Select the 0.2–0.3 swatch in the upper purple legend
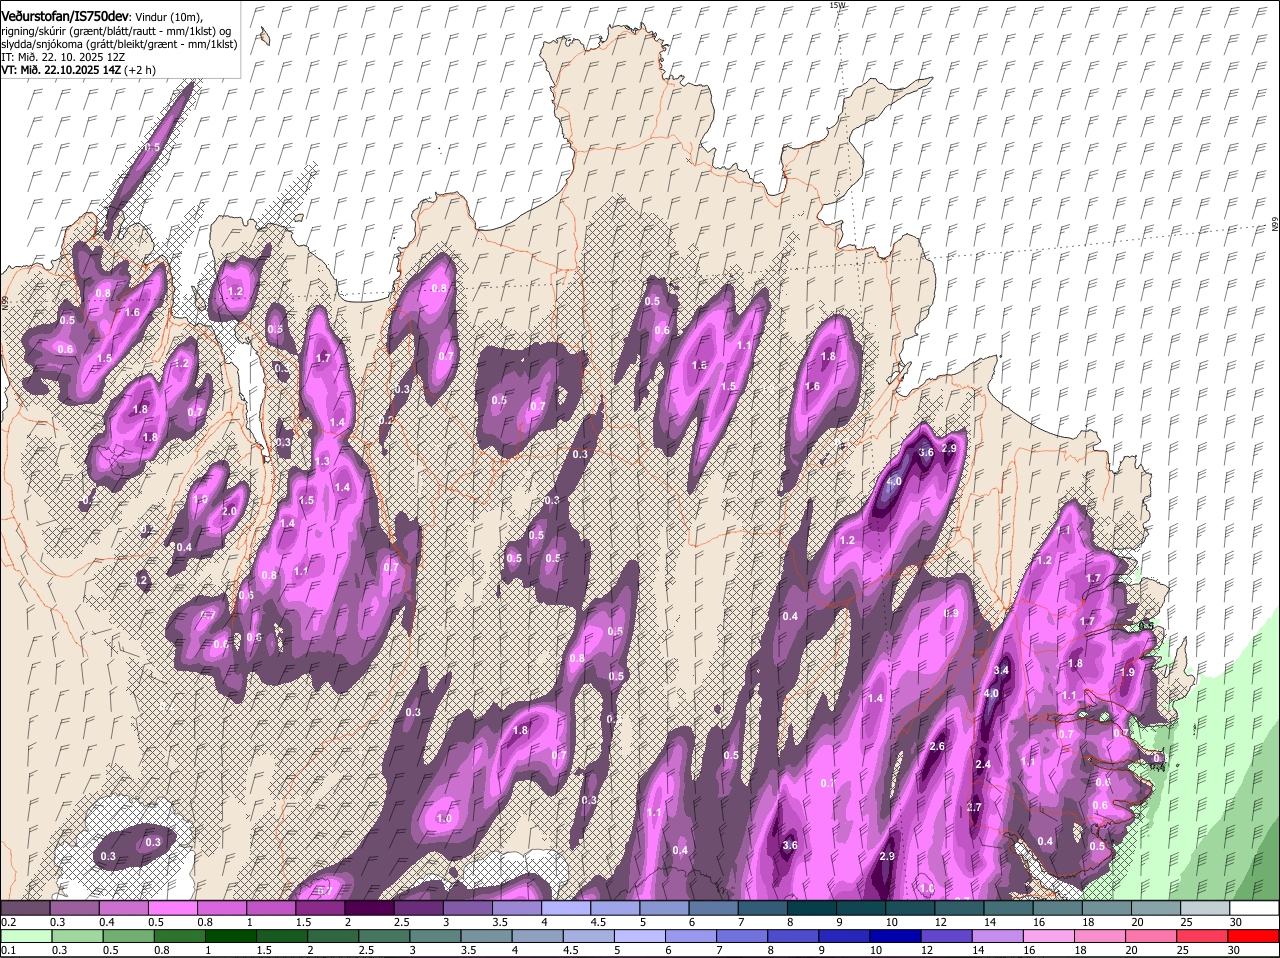 (x=25, y=907)
